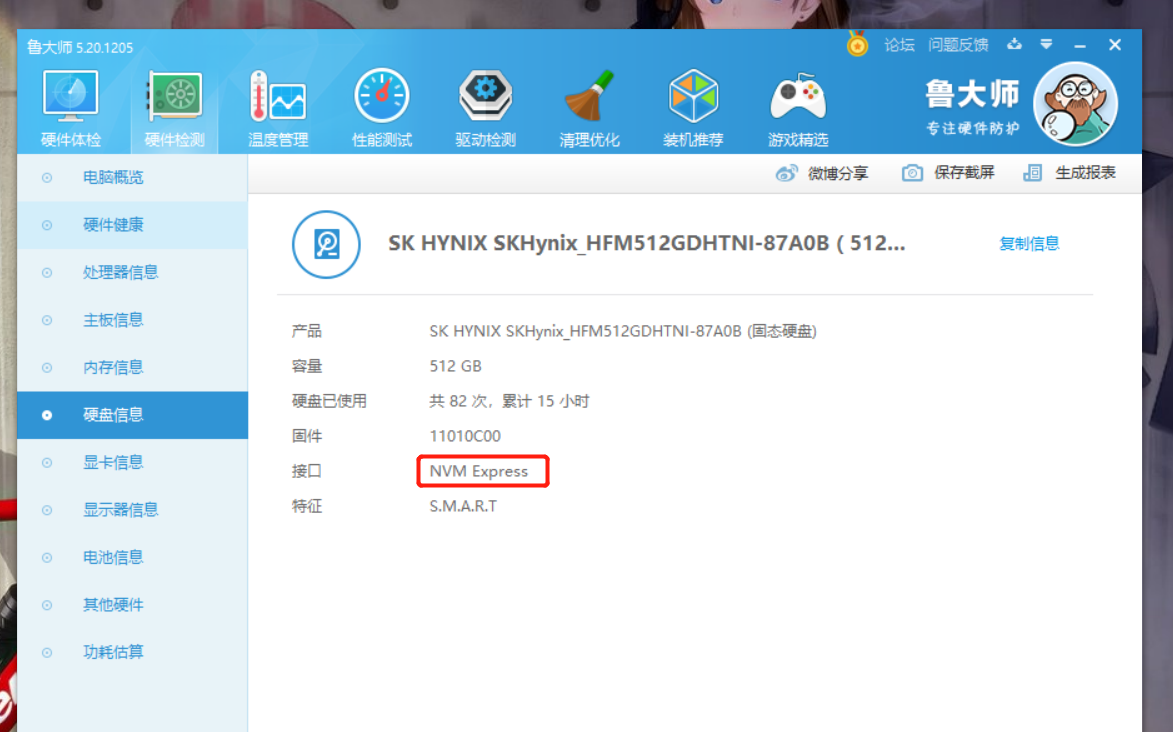The image size is (1173, 732).
Task: Open the 硬件体检 hardware checkup section
Action: [x=70, y=109]
